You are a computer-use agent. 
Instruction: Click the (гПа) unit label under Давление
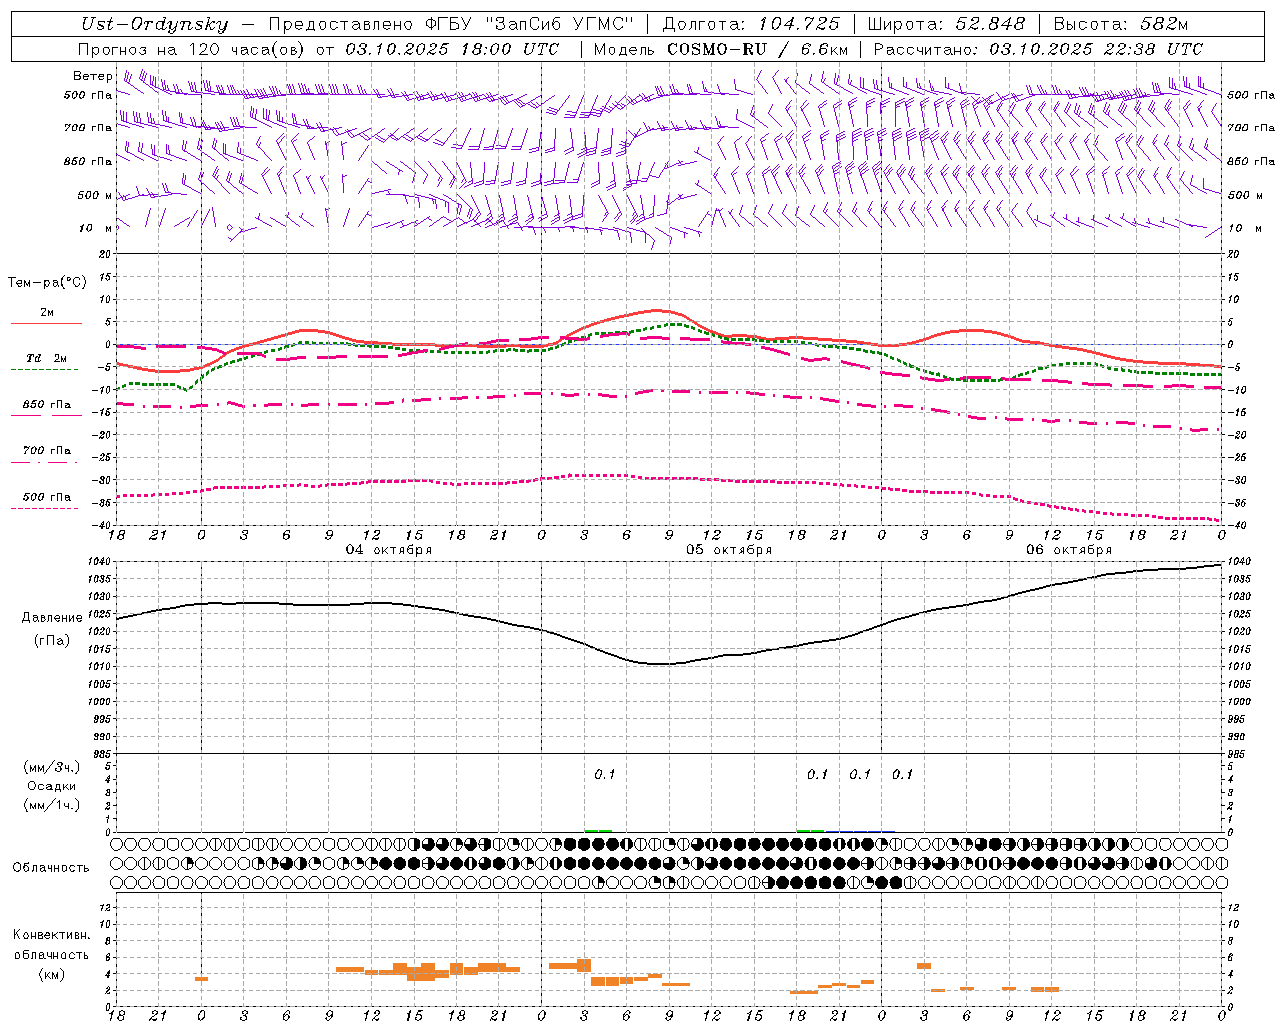pos(52,641)
